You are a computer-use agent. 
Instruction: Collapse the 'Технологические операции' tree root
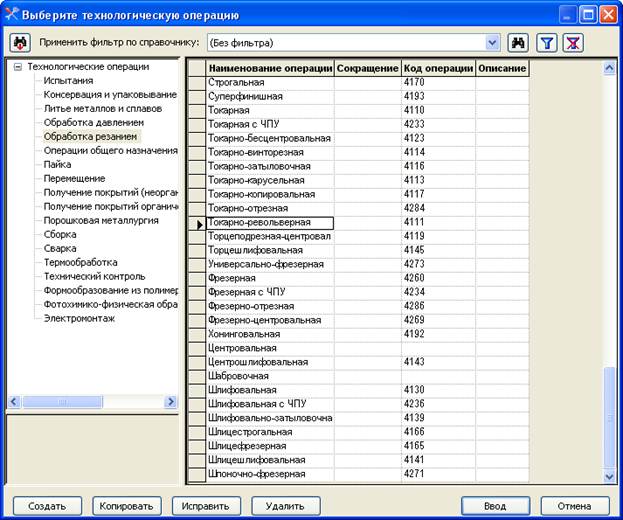pyautogui.click(x=17, y=67)
